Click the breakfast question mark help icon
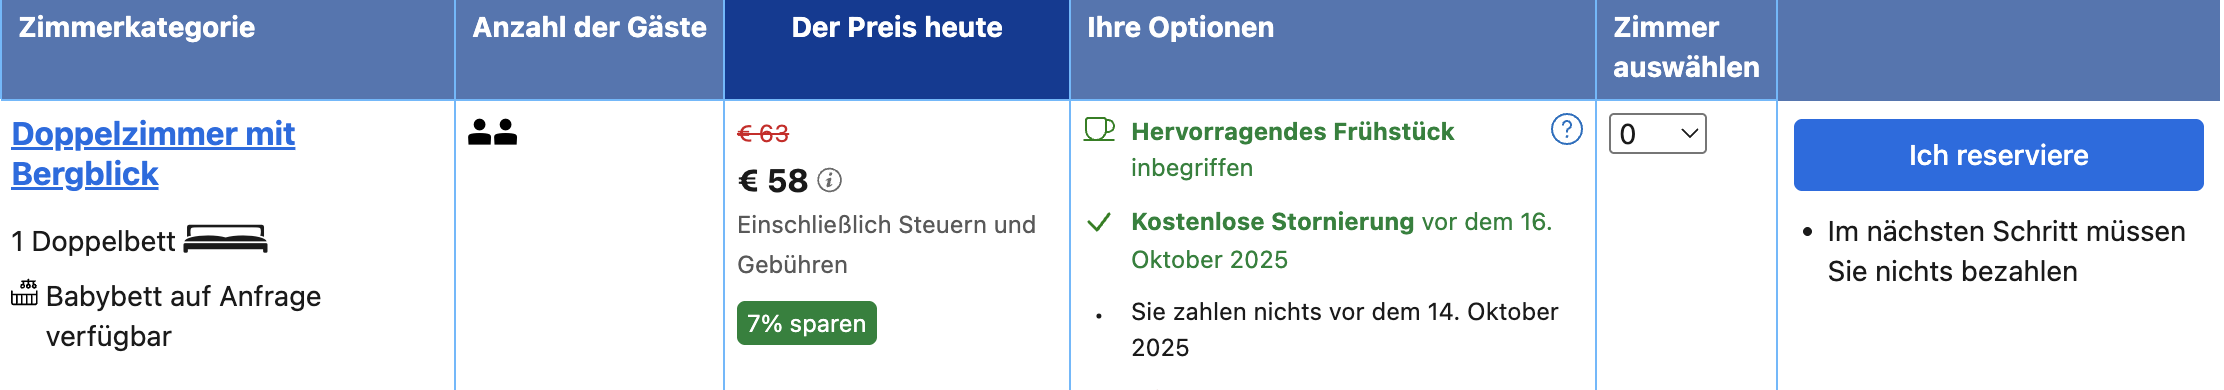This screenshot has height=390, width=2224. pyautogui.click(x=1566, y=129)
